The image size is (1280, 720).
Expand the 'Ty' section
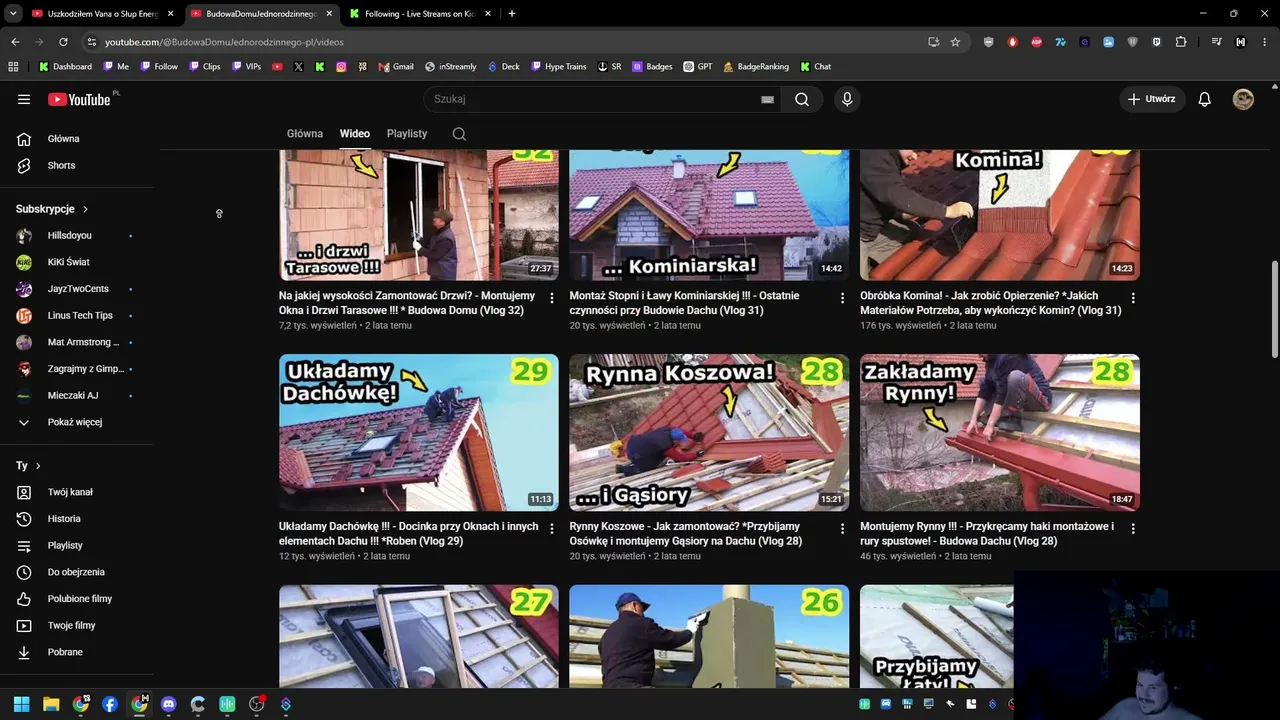click(x=28, y=466)
